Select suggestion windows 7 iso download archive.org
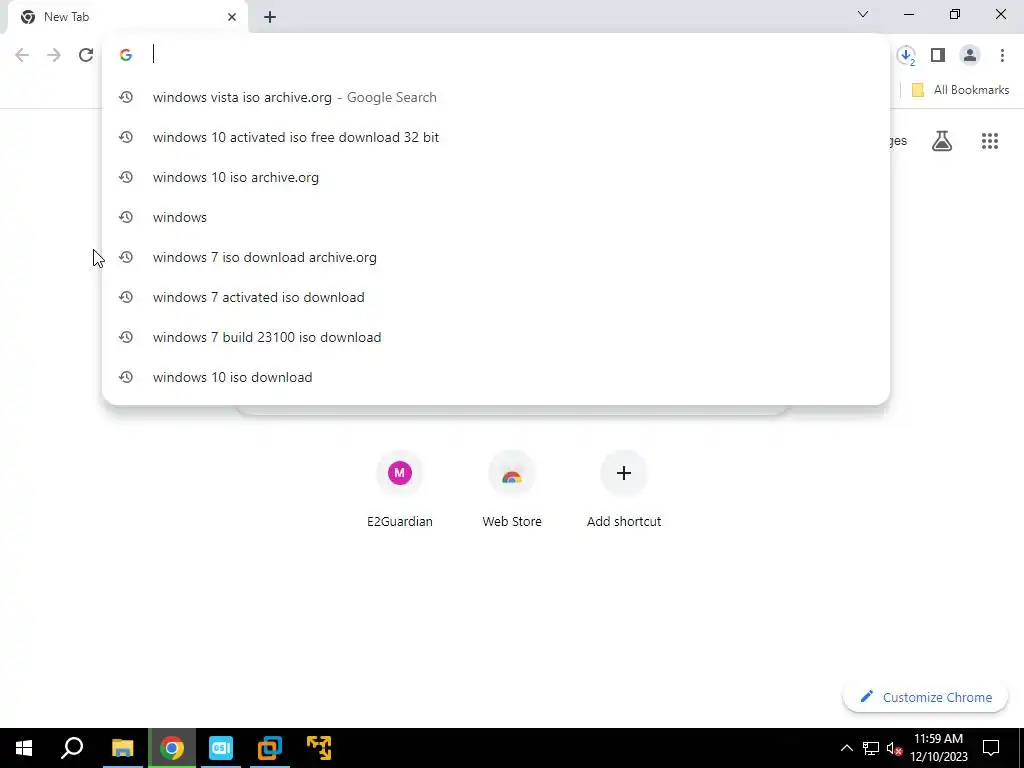The width and height of the screenshot is (1024, 768). (x=496, y=257)
